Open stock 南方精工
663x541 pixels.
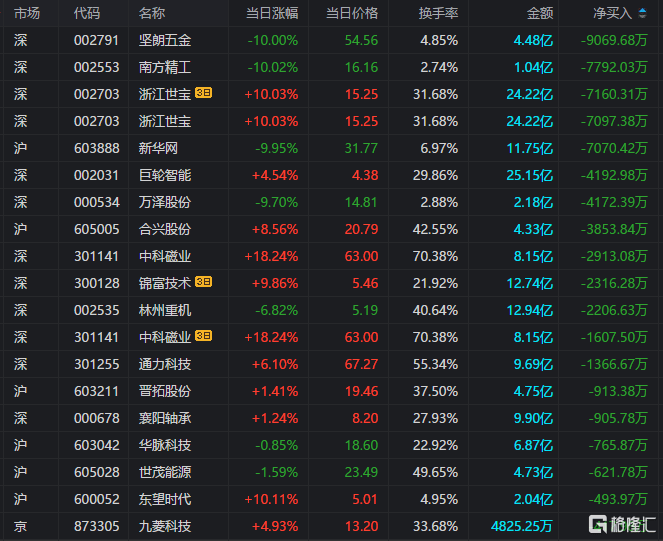[x=165, y=68]
